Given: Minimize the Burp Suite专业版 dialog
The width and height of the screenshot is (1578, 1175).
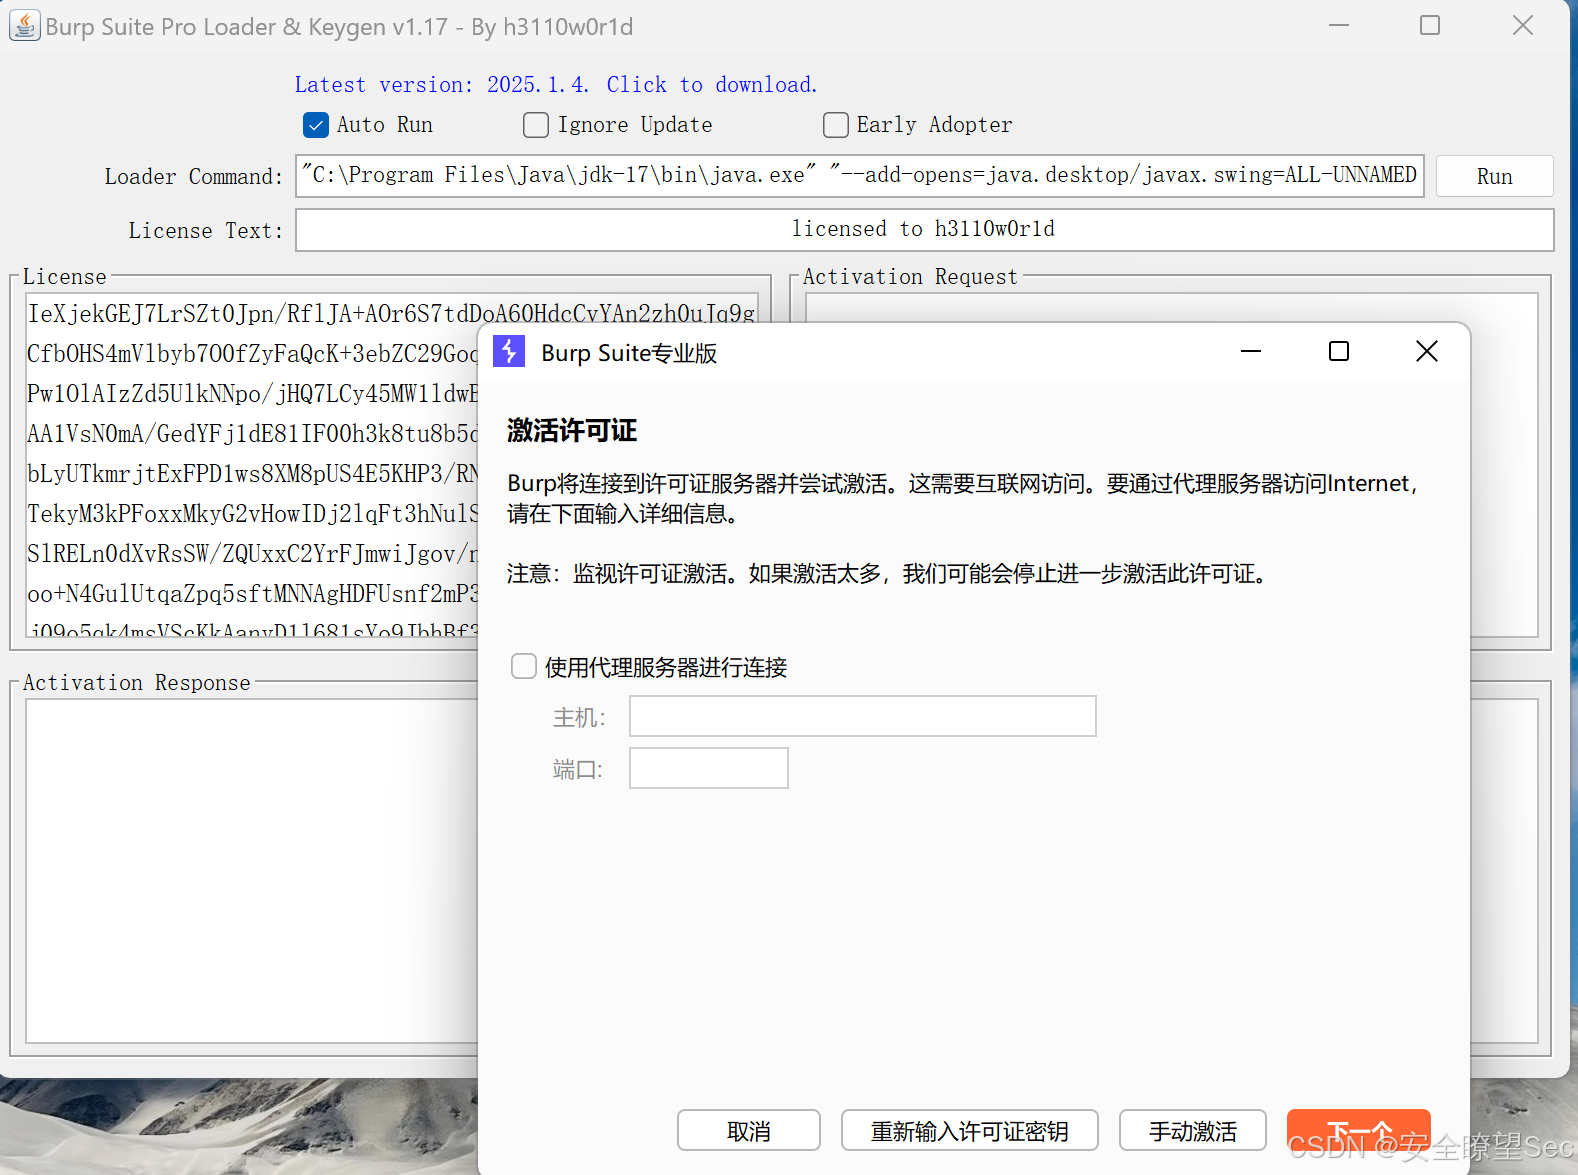Looking at the screenshot, I should (1251, 351).
